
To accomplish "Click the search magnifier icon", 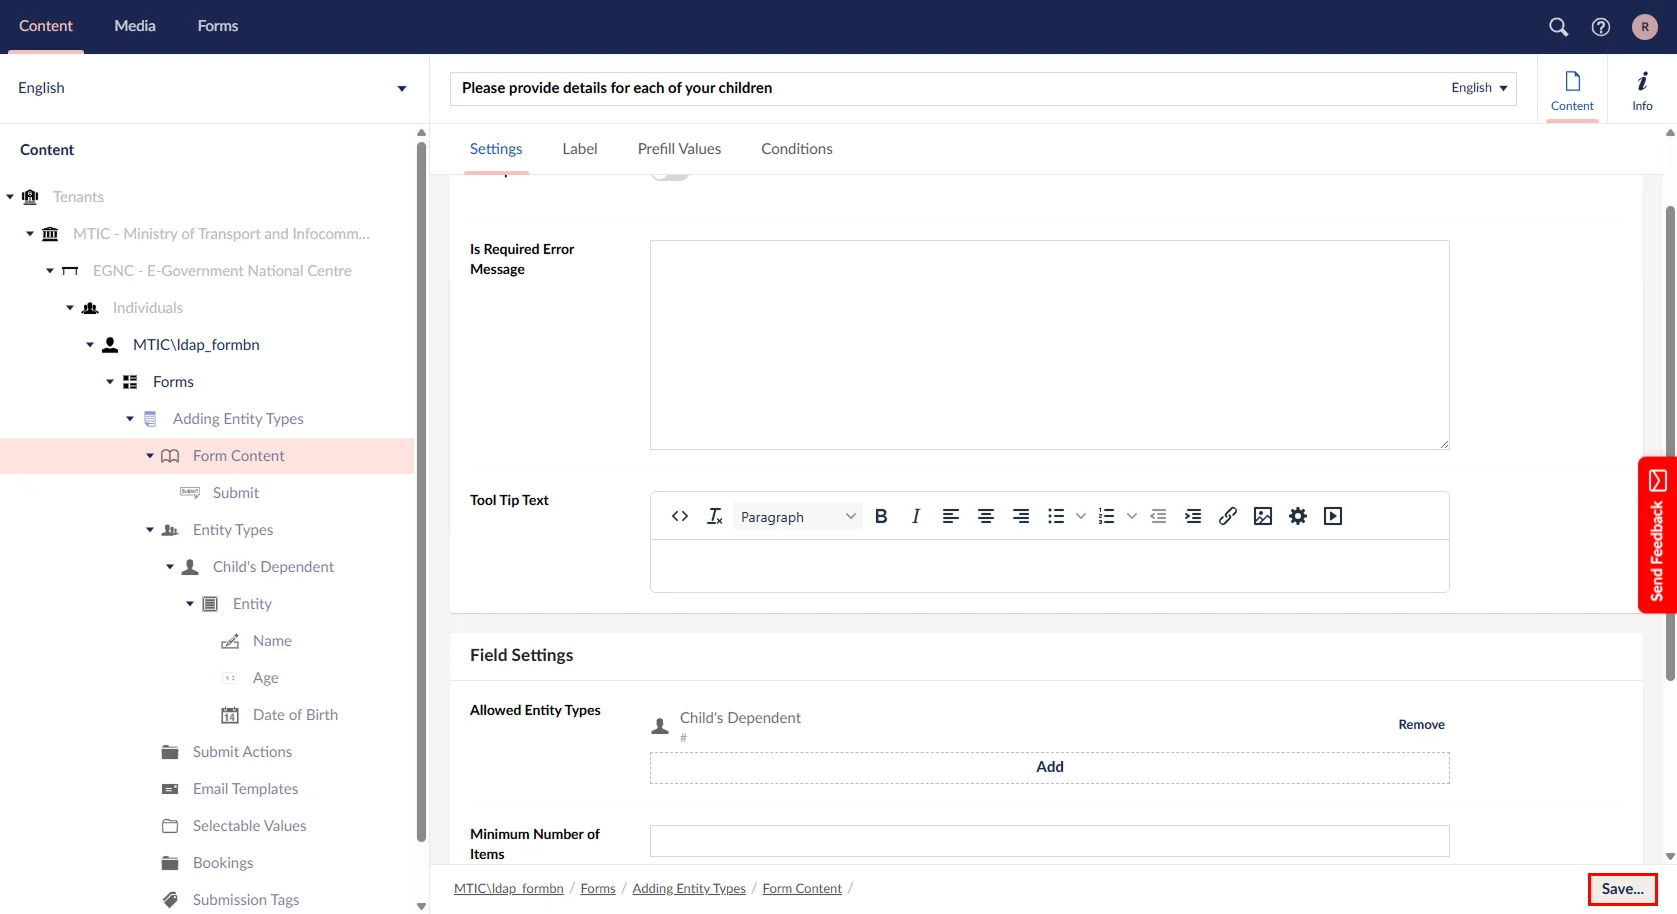I will pos(1558,27).
